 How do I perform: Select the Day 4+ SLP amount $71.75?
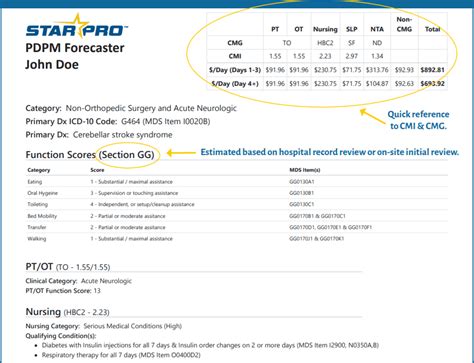tap(352, 84)
